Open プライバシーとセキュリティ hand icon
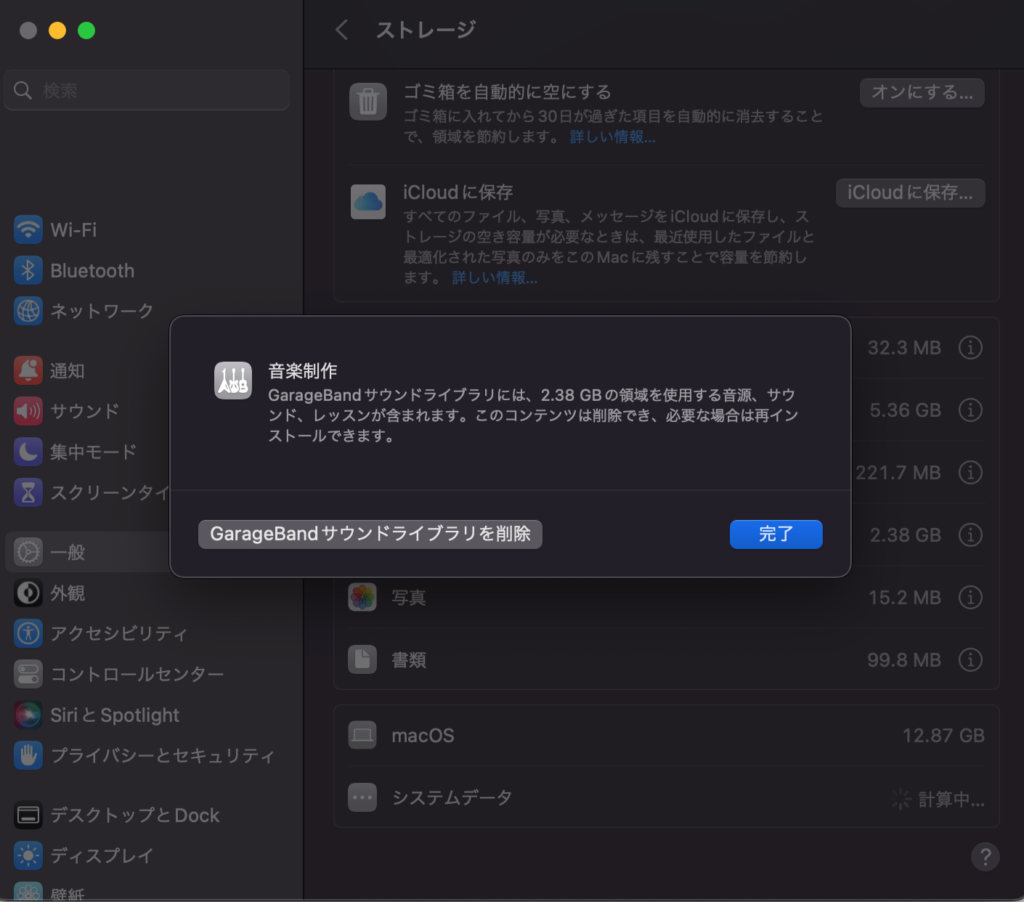This screenshot has height=902, width=1024. (28, 755)
